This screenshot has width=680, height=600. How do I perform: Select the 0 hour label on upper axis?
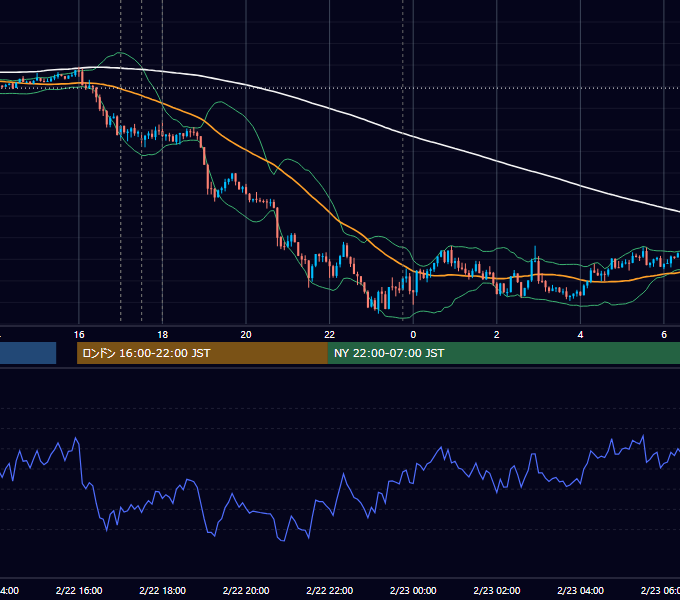[x=413, y=335]
